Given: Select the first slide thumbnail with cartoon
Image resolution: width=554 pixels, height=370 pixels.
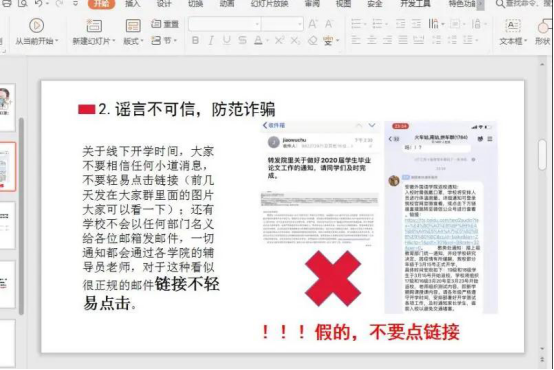Looking at the screenshot, I should [7, 108].
